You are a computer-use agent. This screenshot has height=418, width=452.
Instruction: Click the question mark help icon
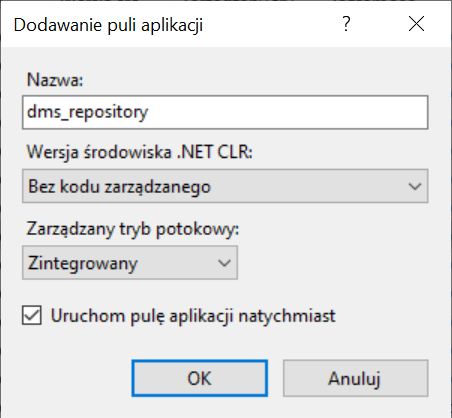[x=346, y=24]
